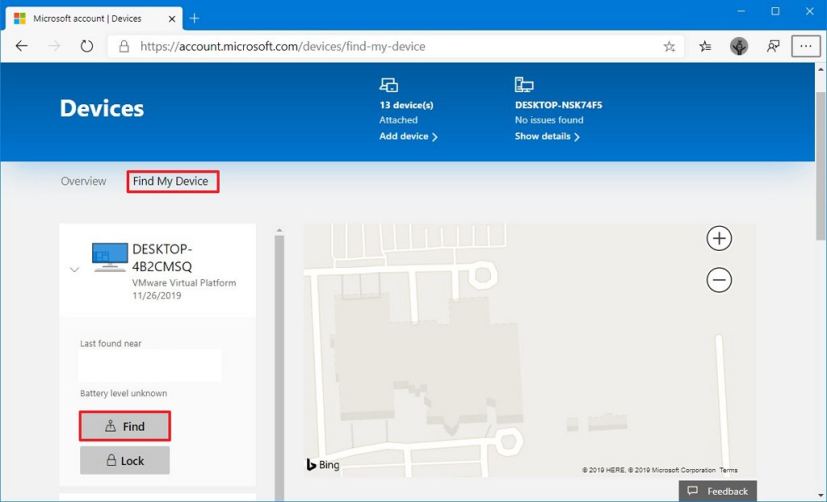Click the up arrow on page scrollbar
Viewport: 827px width, 502px height.
(x=821, y=69)
